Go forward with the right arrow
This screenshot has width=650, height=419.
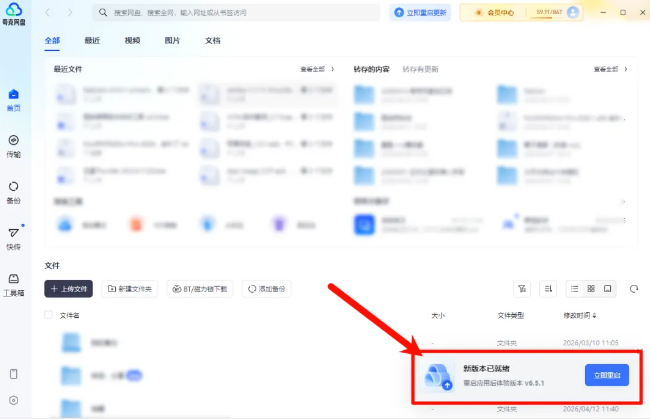(x=70, y=13)
